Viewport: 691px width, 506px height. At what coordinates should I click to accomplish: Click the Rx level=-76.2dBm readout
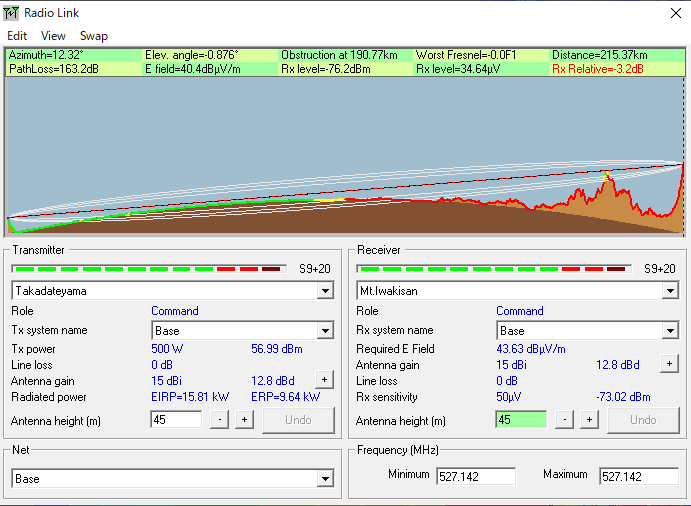tap(326, 69)
